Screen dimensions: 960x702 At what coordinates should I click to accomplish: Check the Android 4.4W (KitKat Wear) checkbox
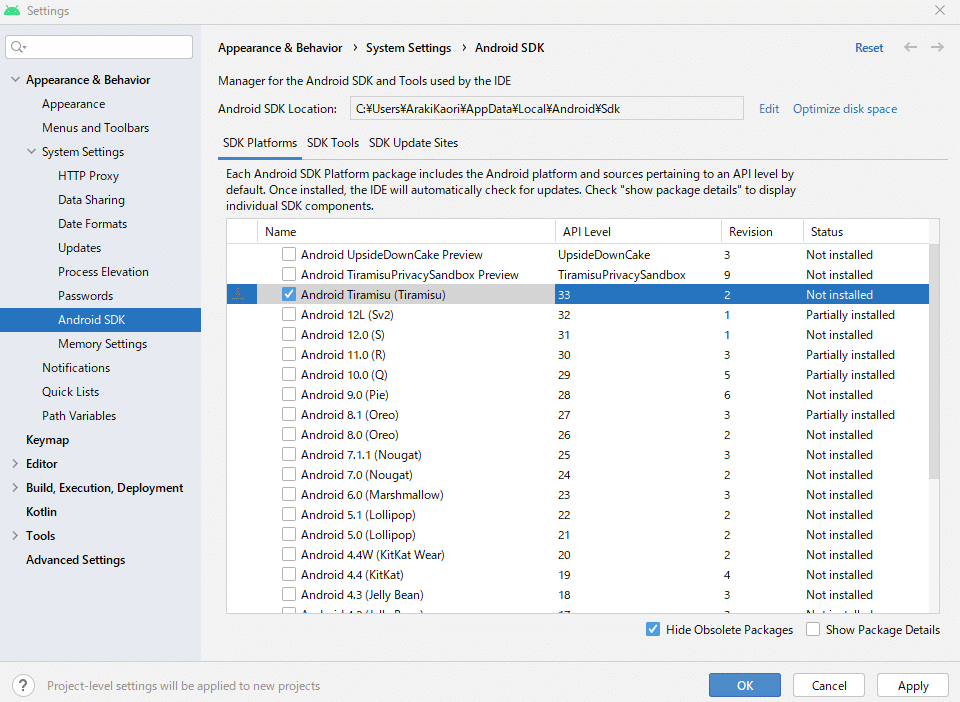[289, 555]
